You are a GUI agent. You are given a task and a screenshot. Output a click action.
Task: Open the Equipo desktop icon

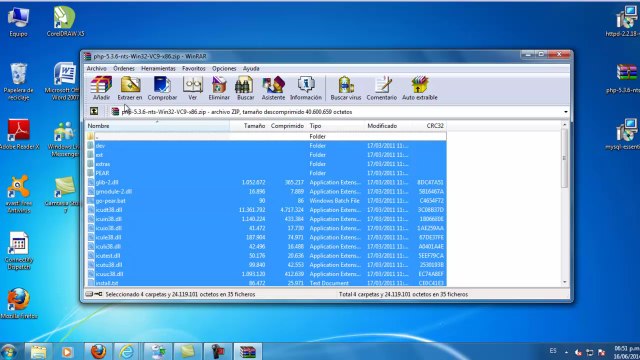pos(18,22)
